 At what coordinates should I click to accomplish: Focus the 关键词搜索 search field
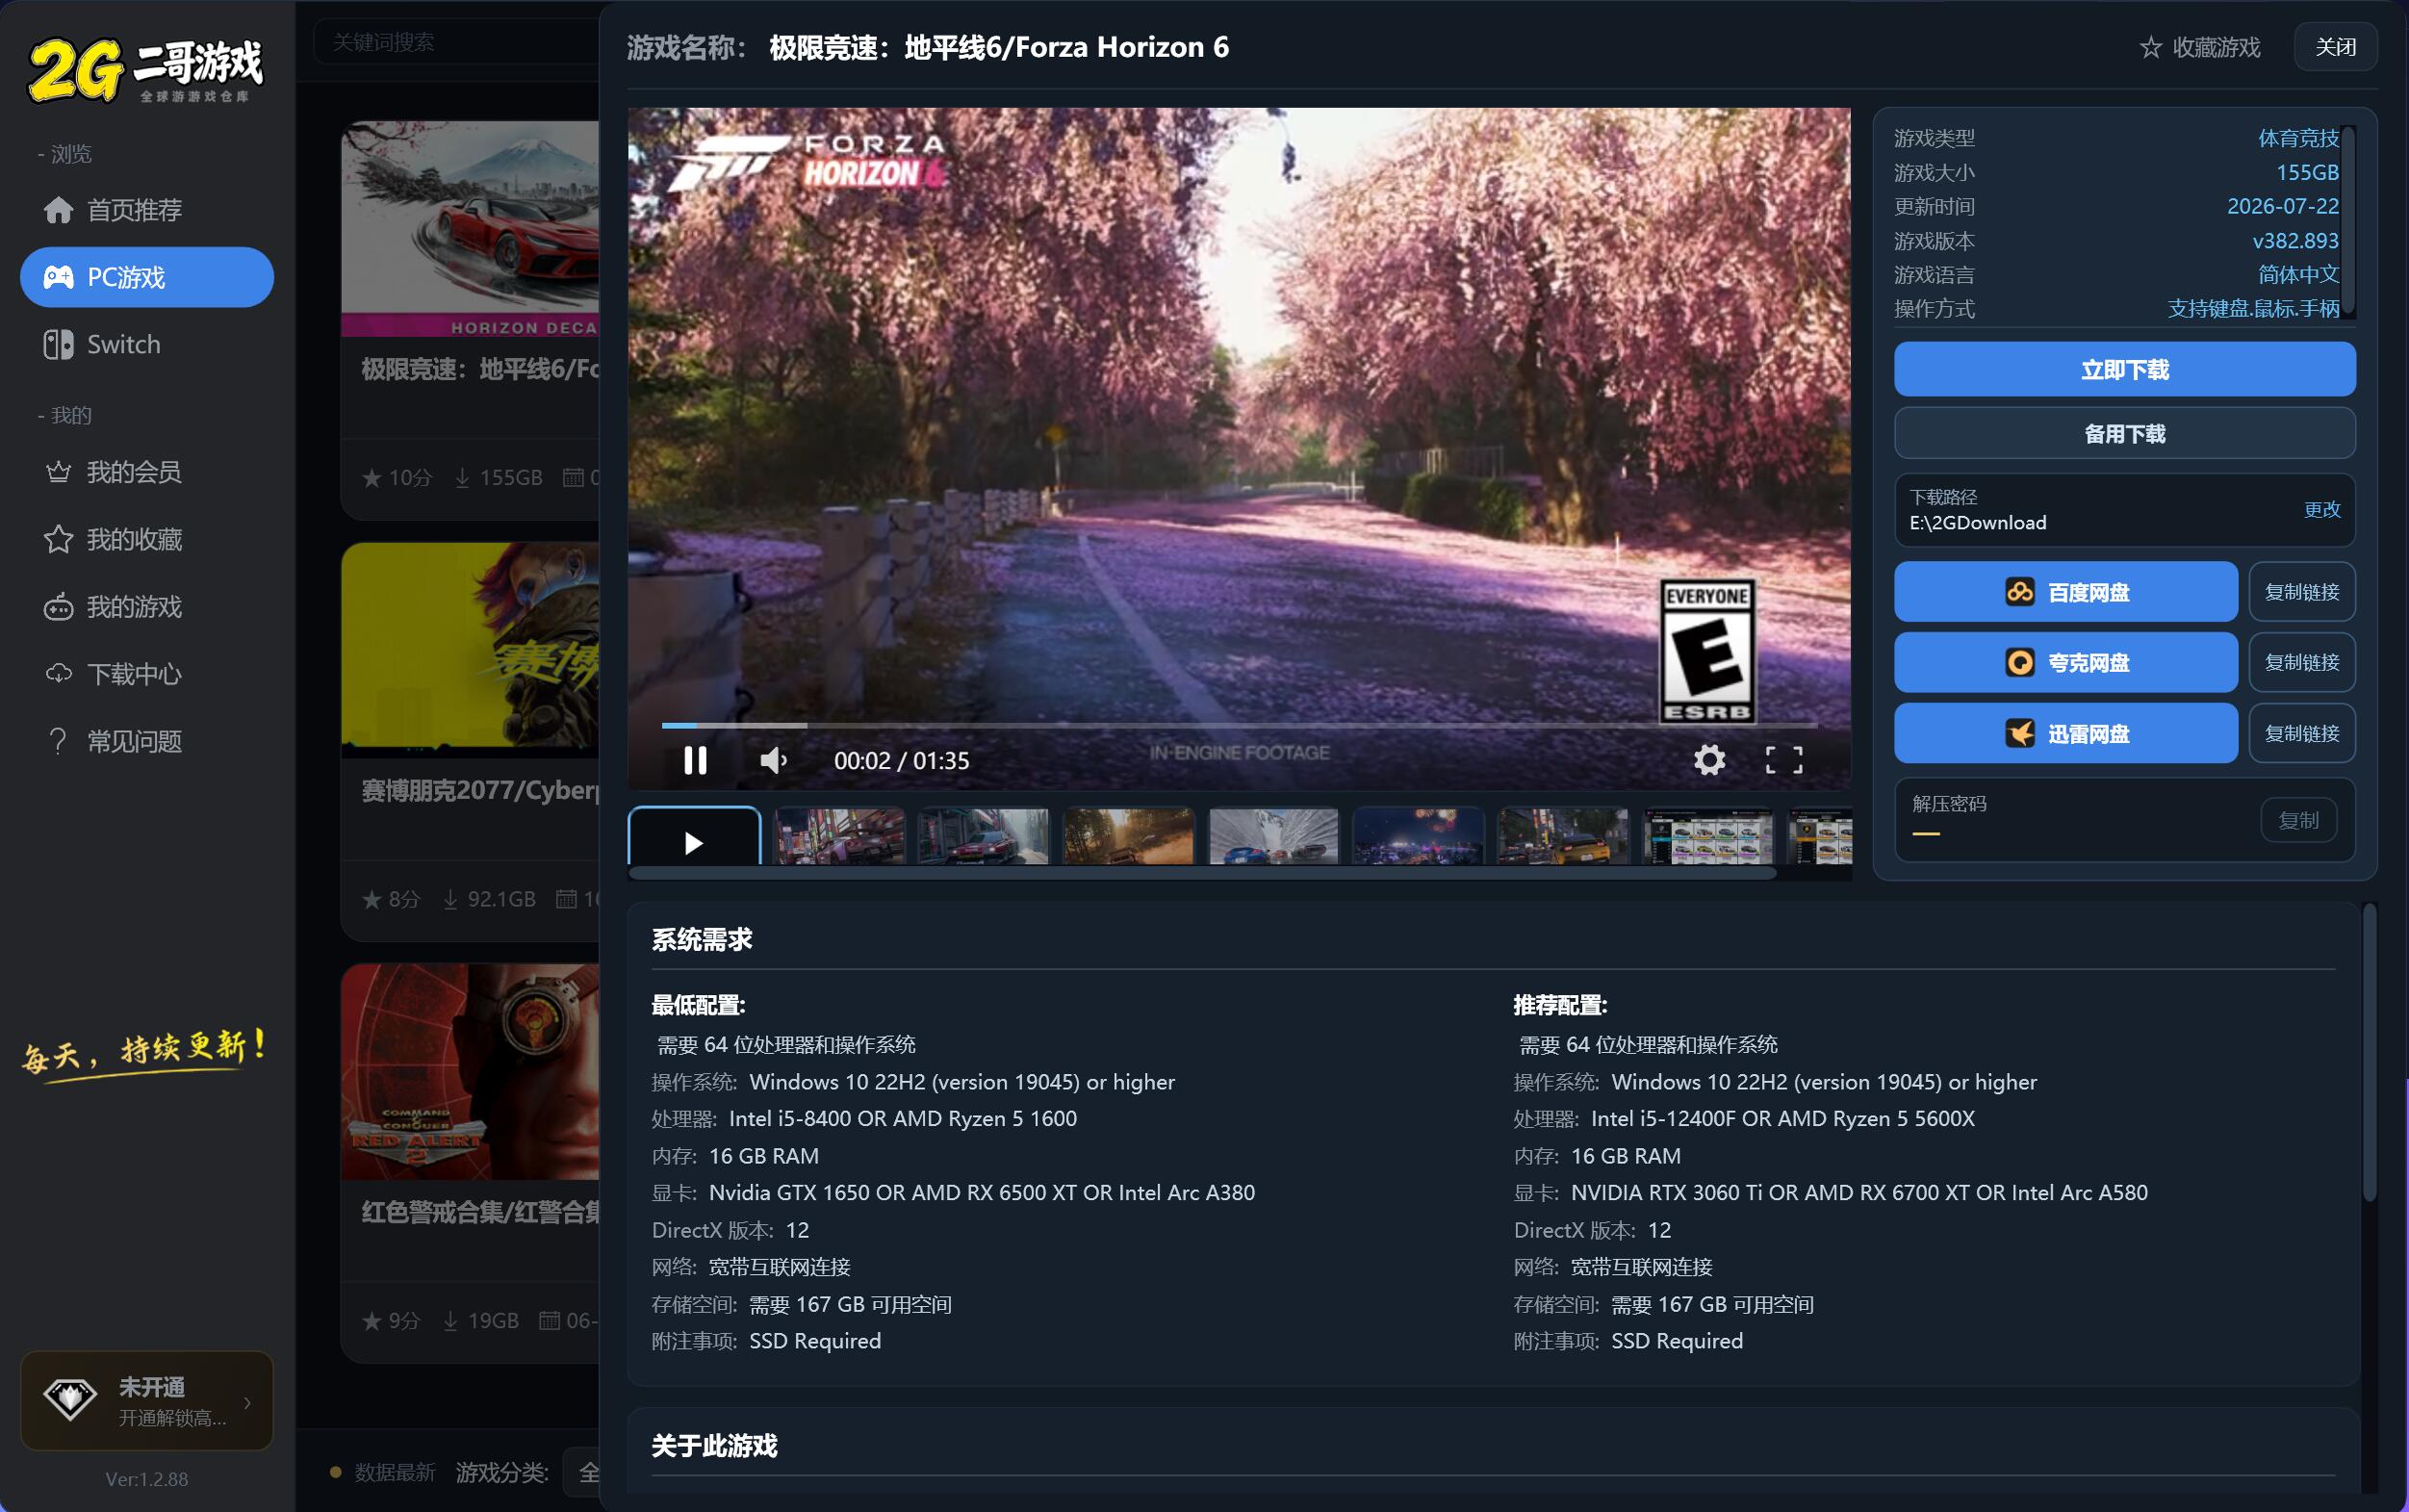[456, 42]
